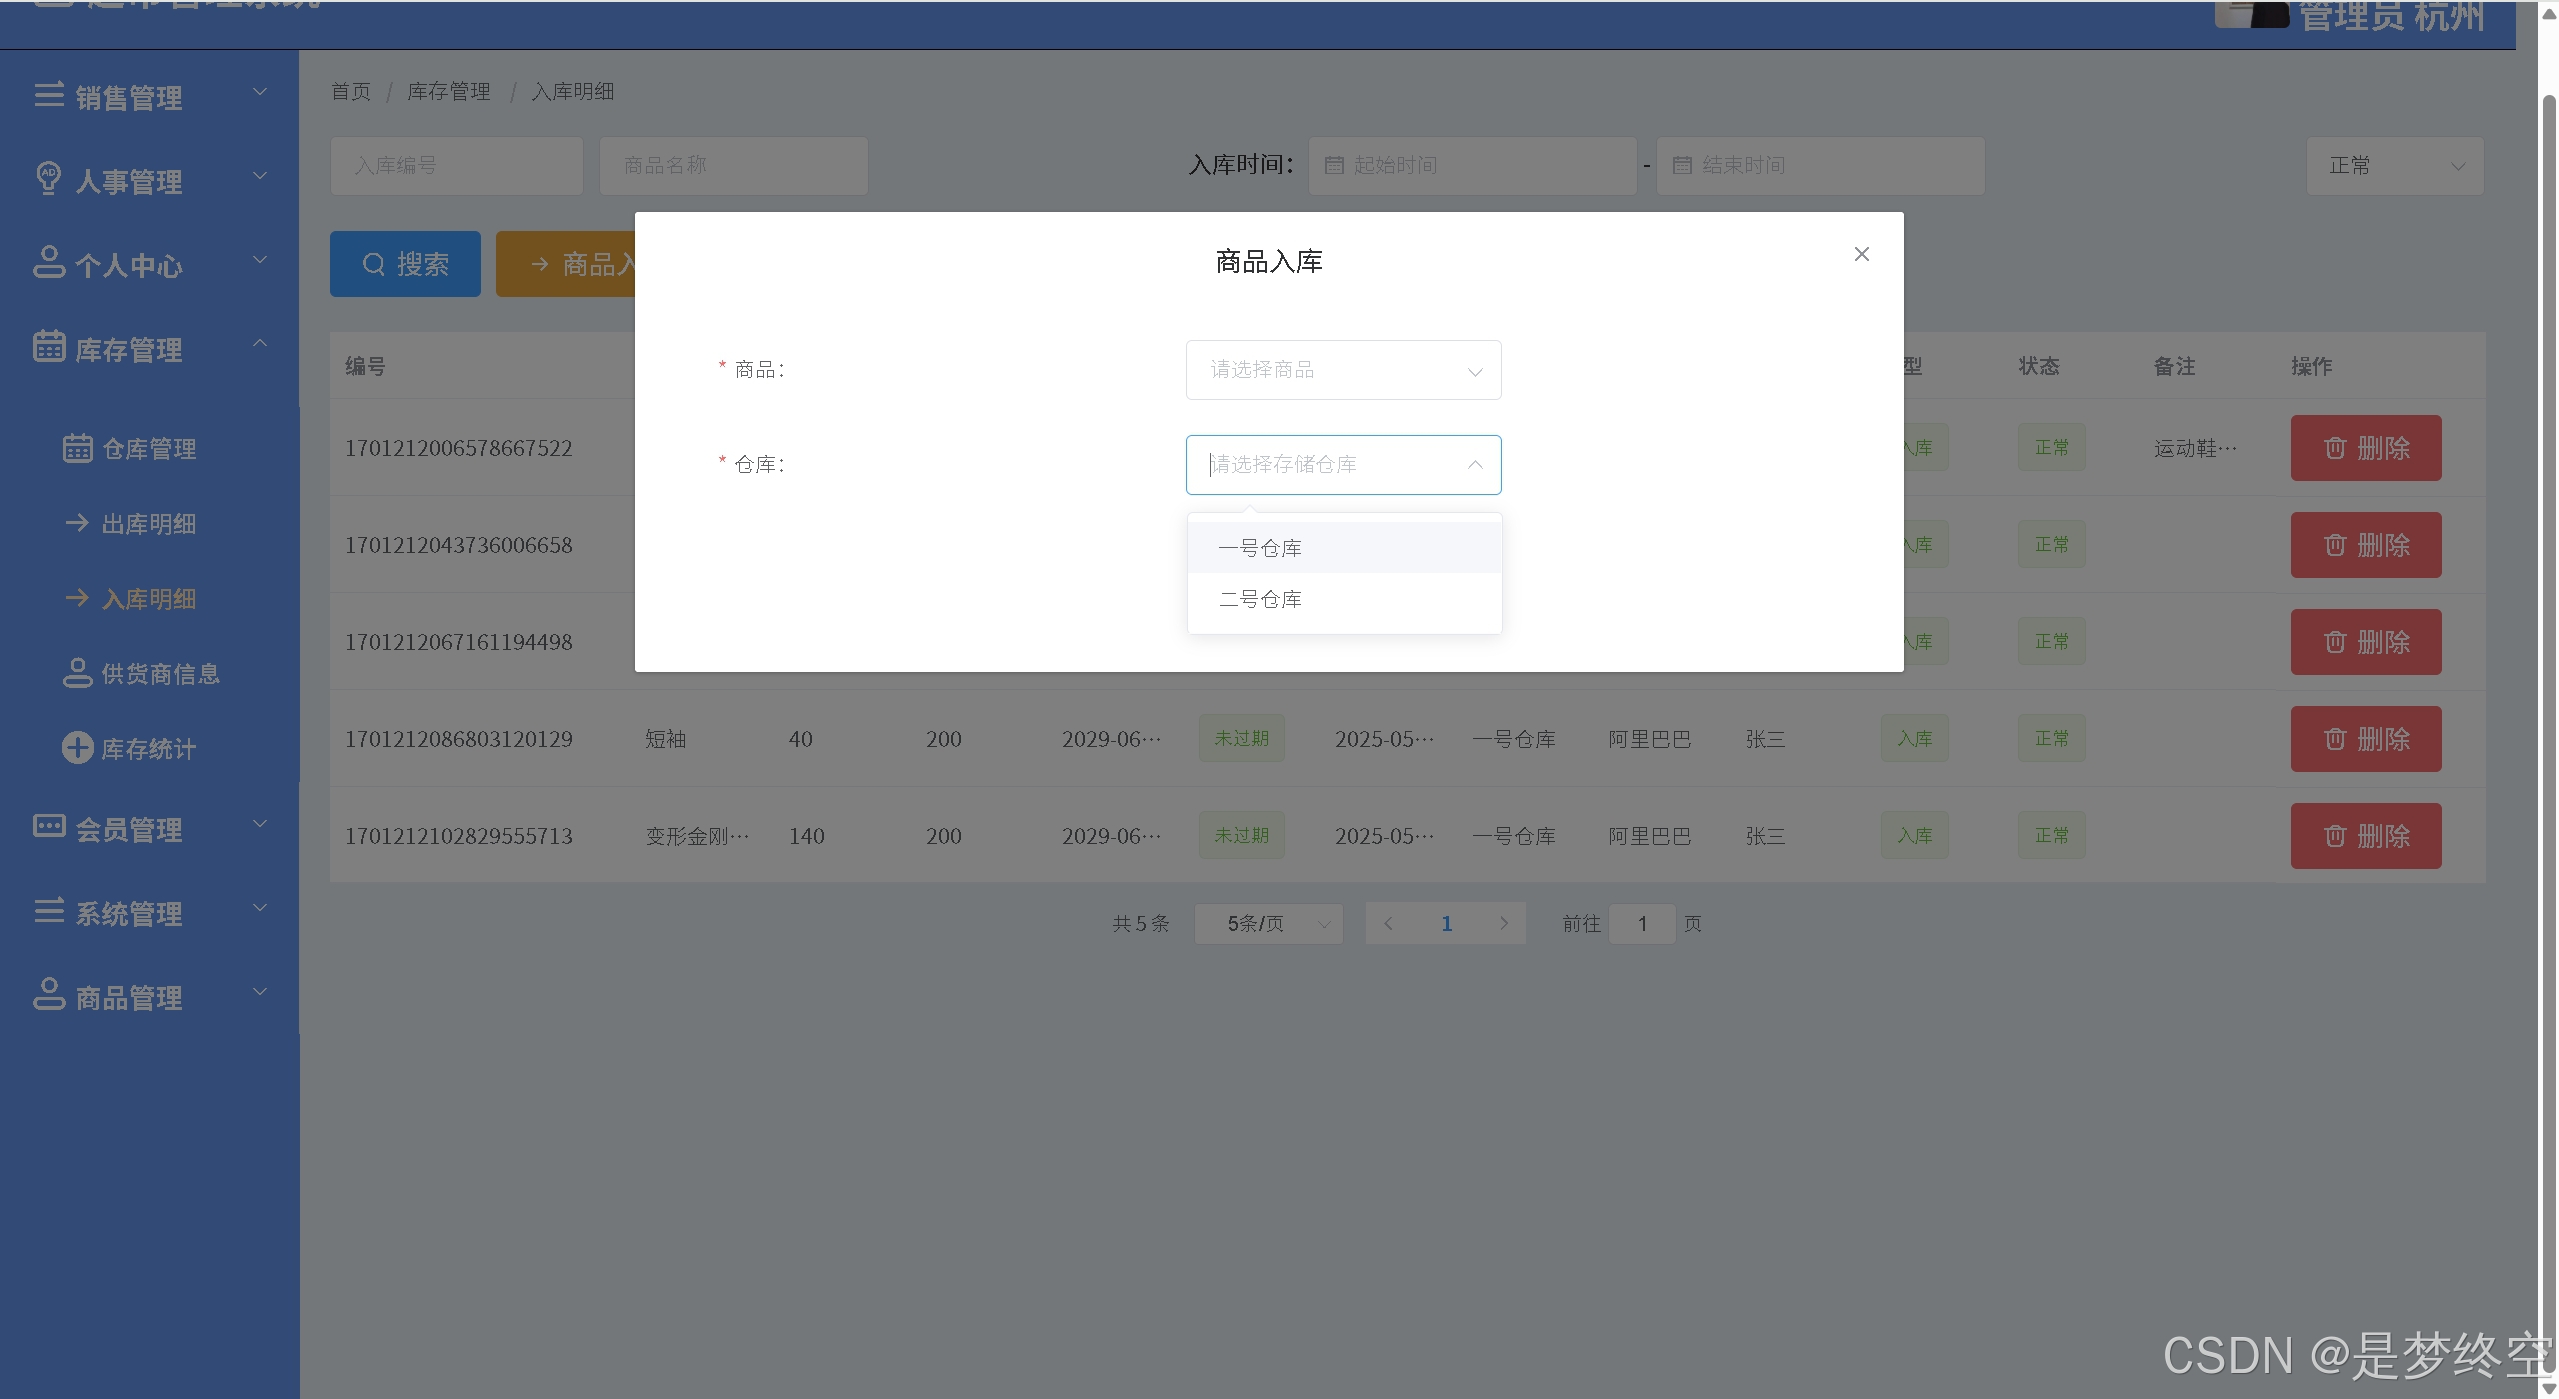Click the 出库明细 arrow icon
The width and height of the screenshot is (2559, 1399).
click(77, 523)
